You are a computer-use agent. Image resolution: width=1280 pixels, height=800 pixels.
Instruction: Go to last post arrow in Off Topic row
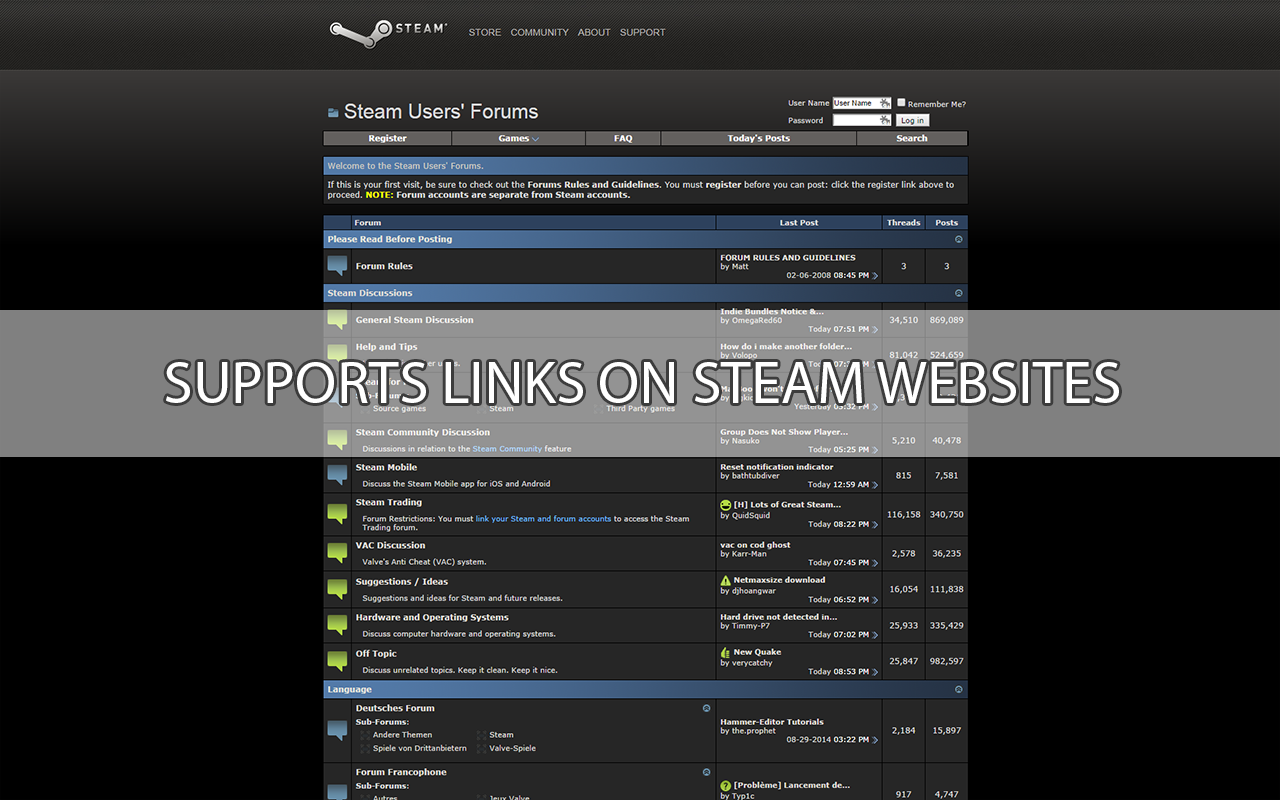point(875,672)
